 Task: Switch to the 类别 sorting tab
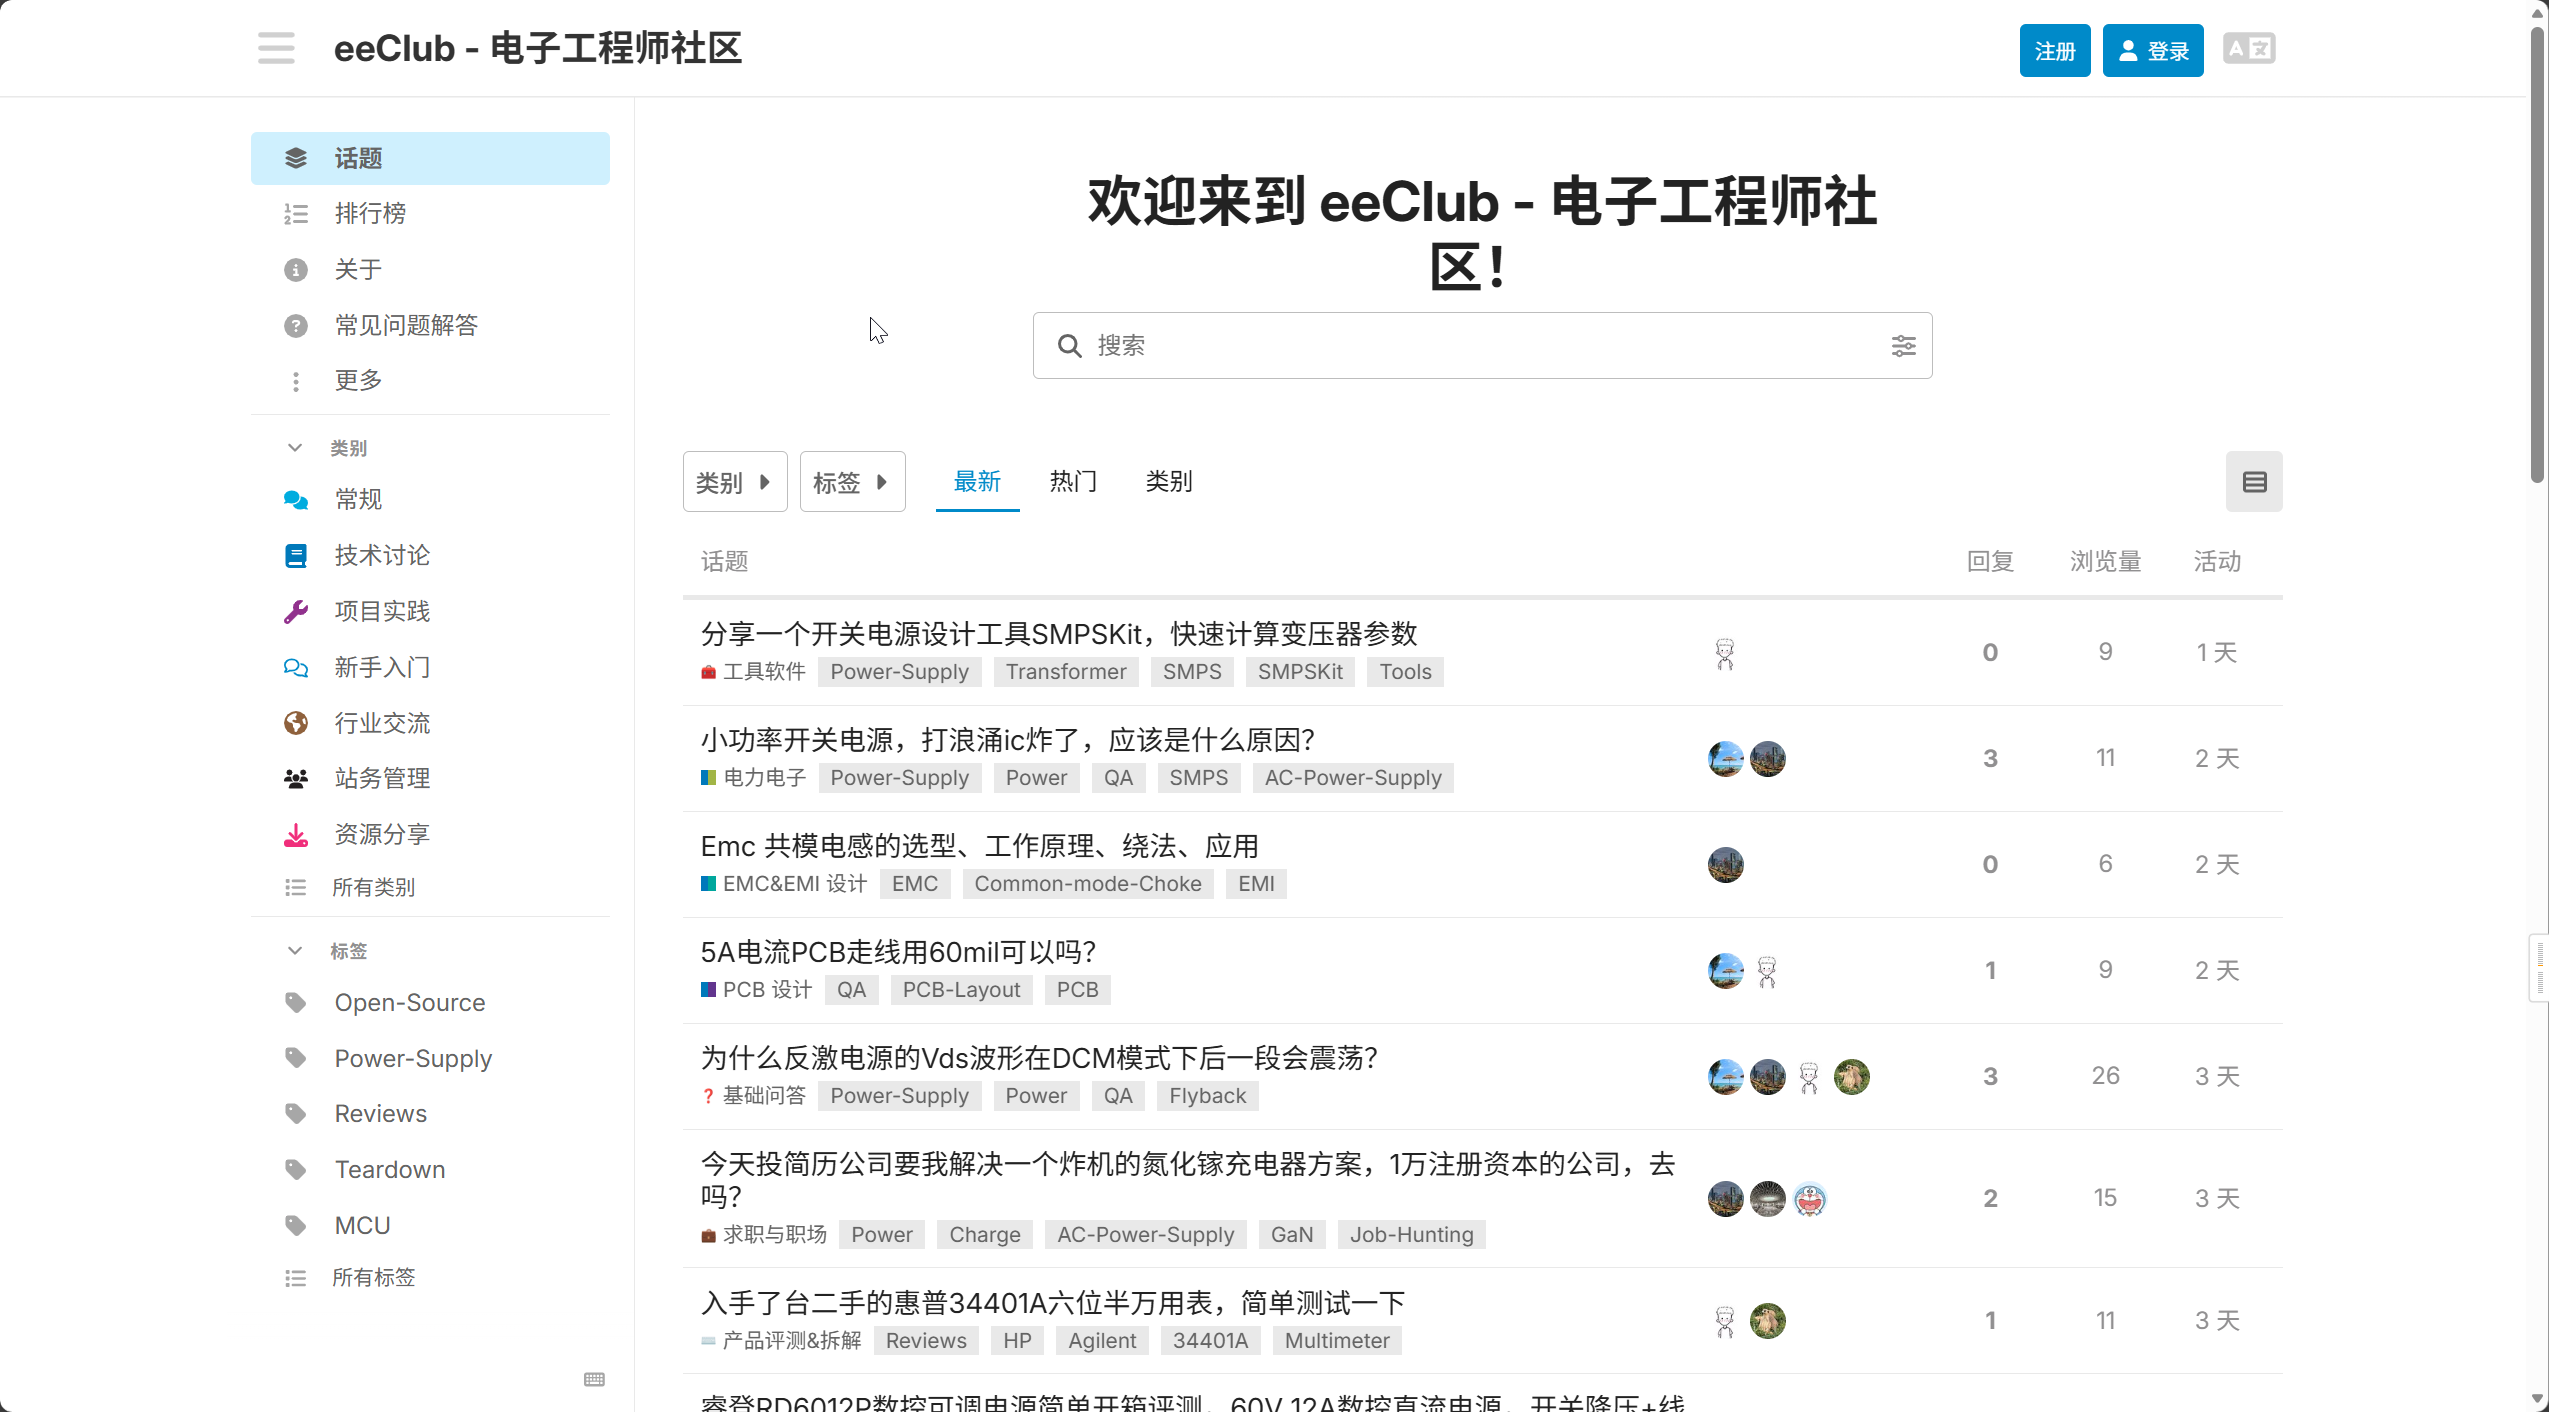click(1167, 481)
